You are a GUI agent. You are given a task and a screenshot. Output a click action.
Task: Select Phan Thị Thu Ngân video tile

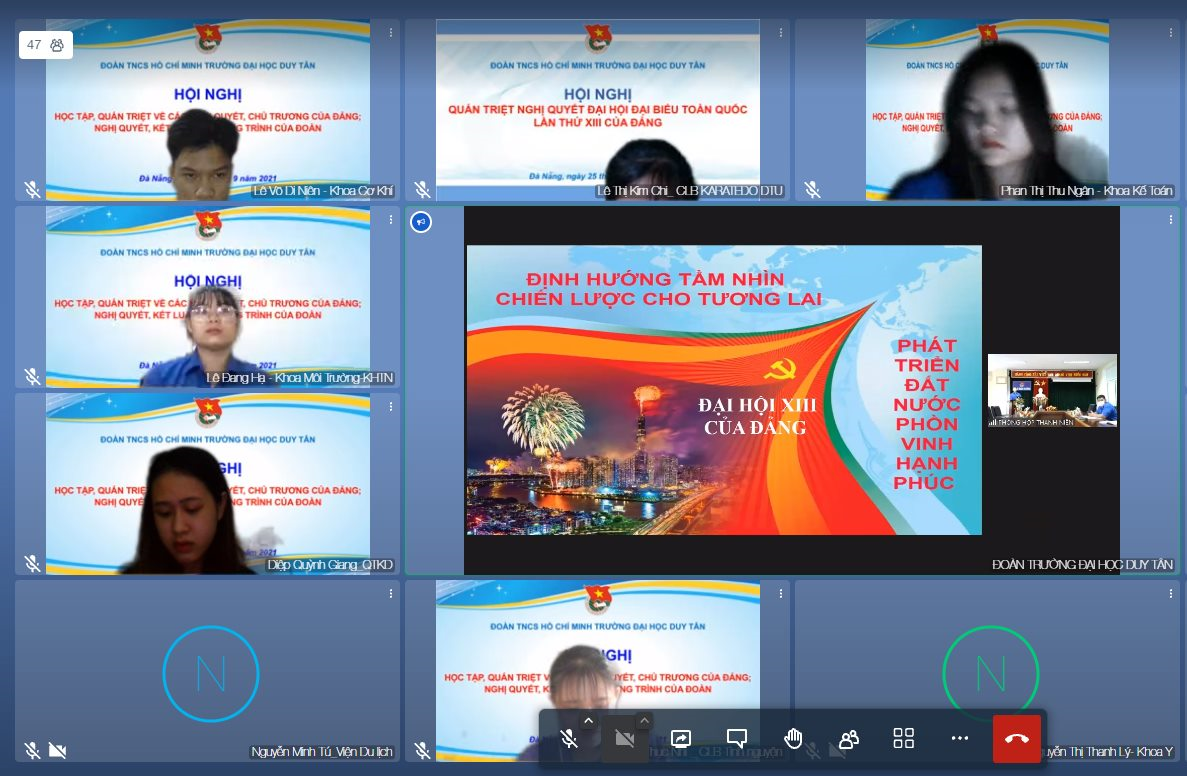coord(987,110)
